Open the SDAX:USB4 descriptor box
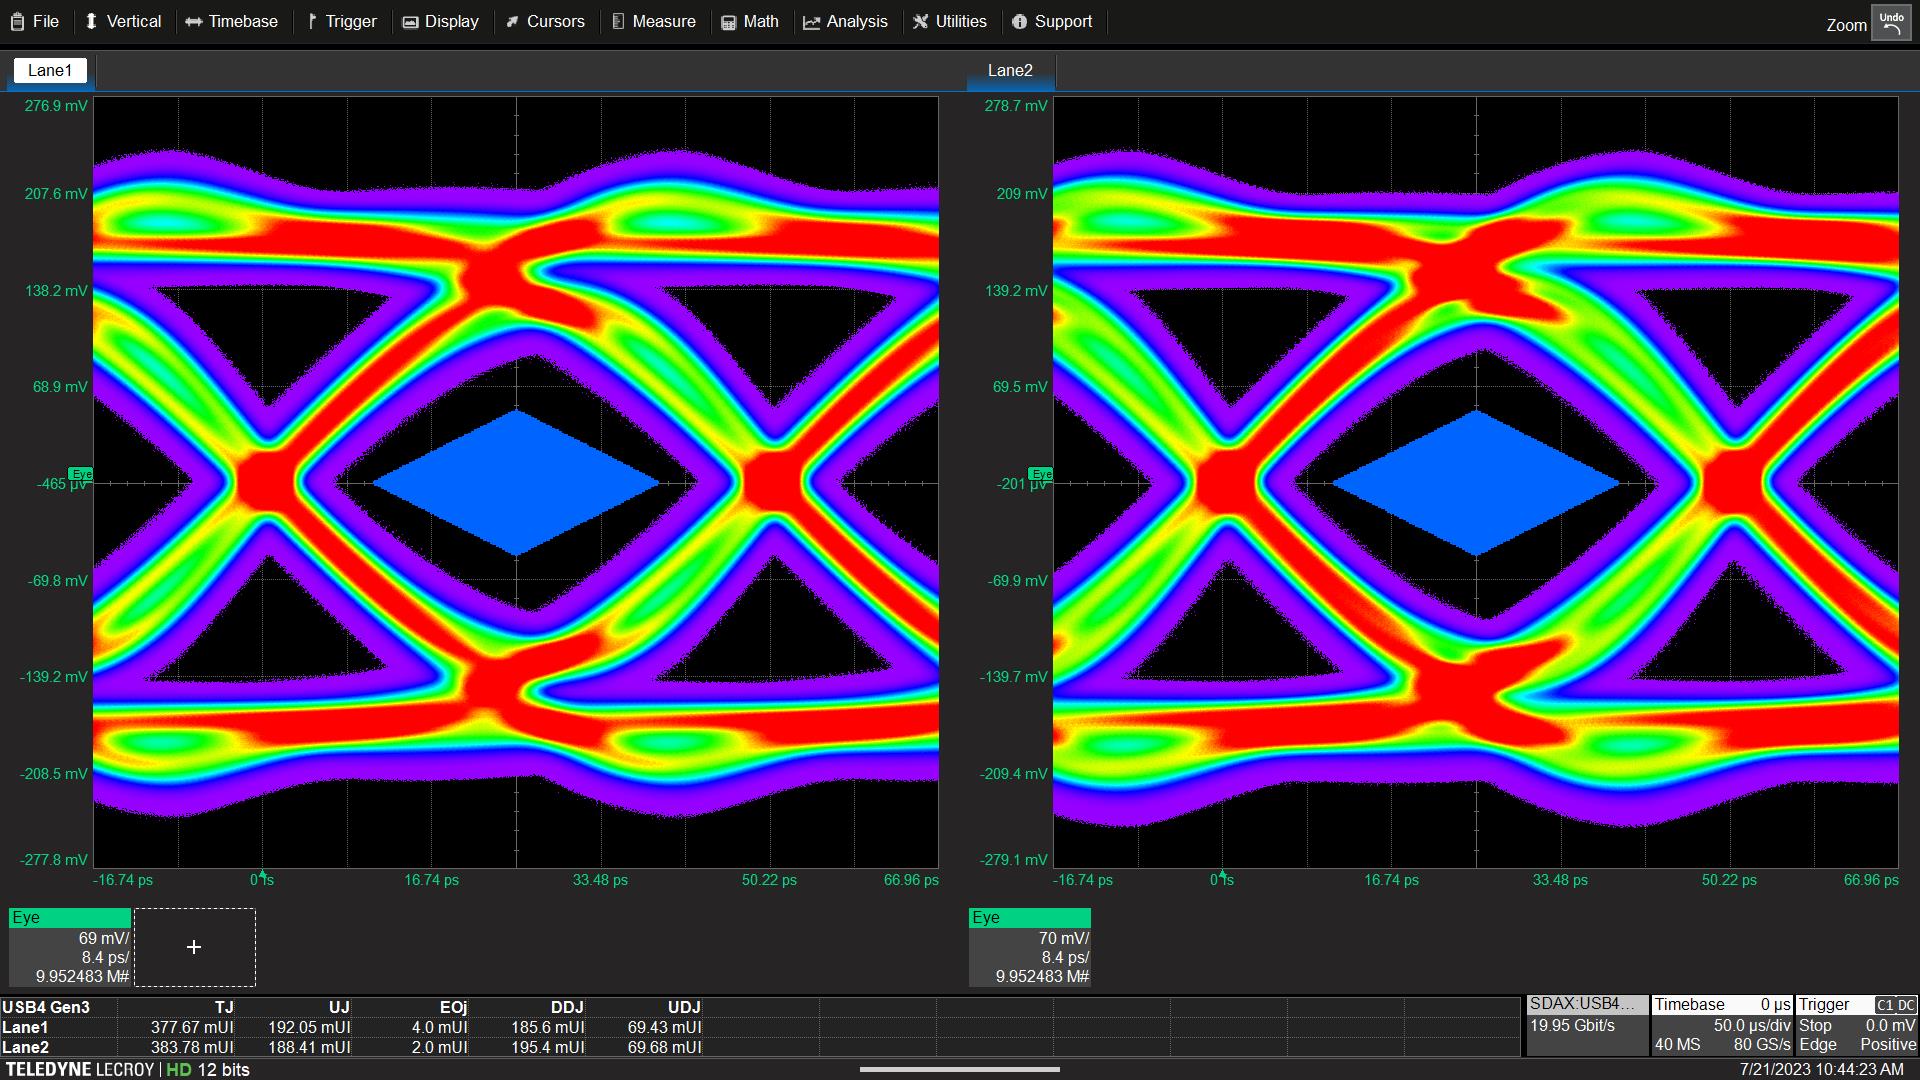Screen dimensions: 1920x1080 [1587, 1025]
